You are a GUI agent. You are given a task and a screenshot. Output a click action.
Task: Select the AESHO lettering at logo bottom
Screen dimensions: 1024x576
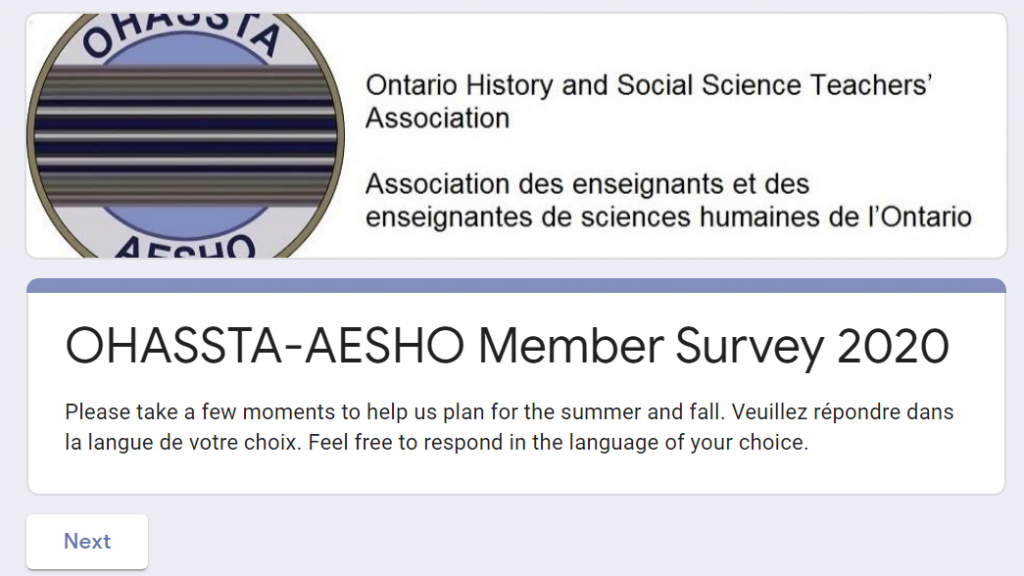click(185, 246)
